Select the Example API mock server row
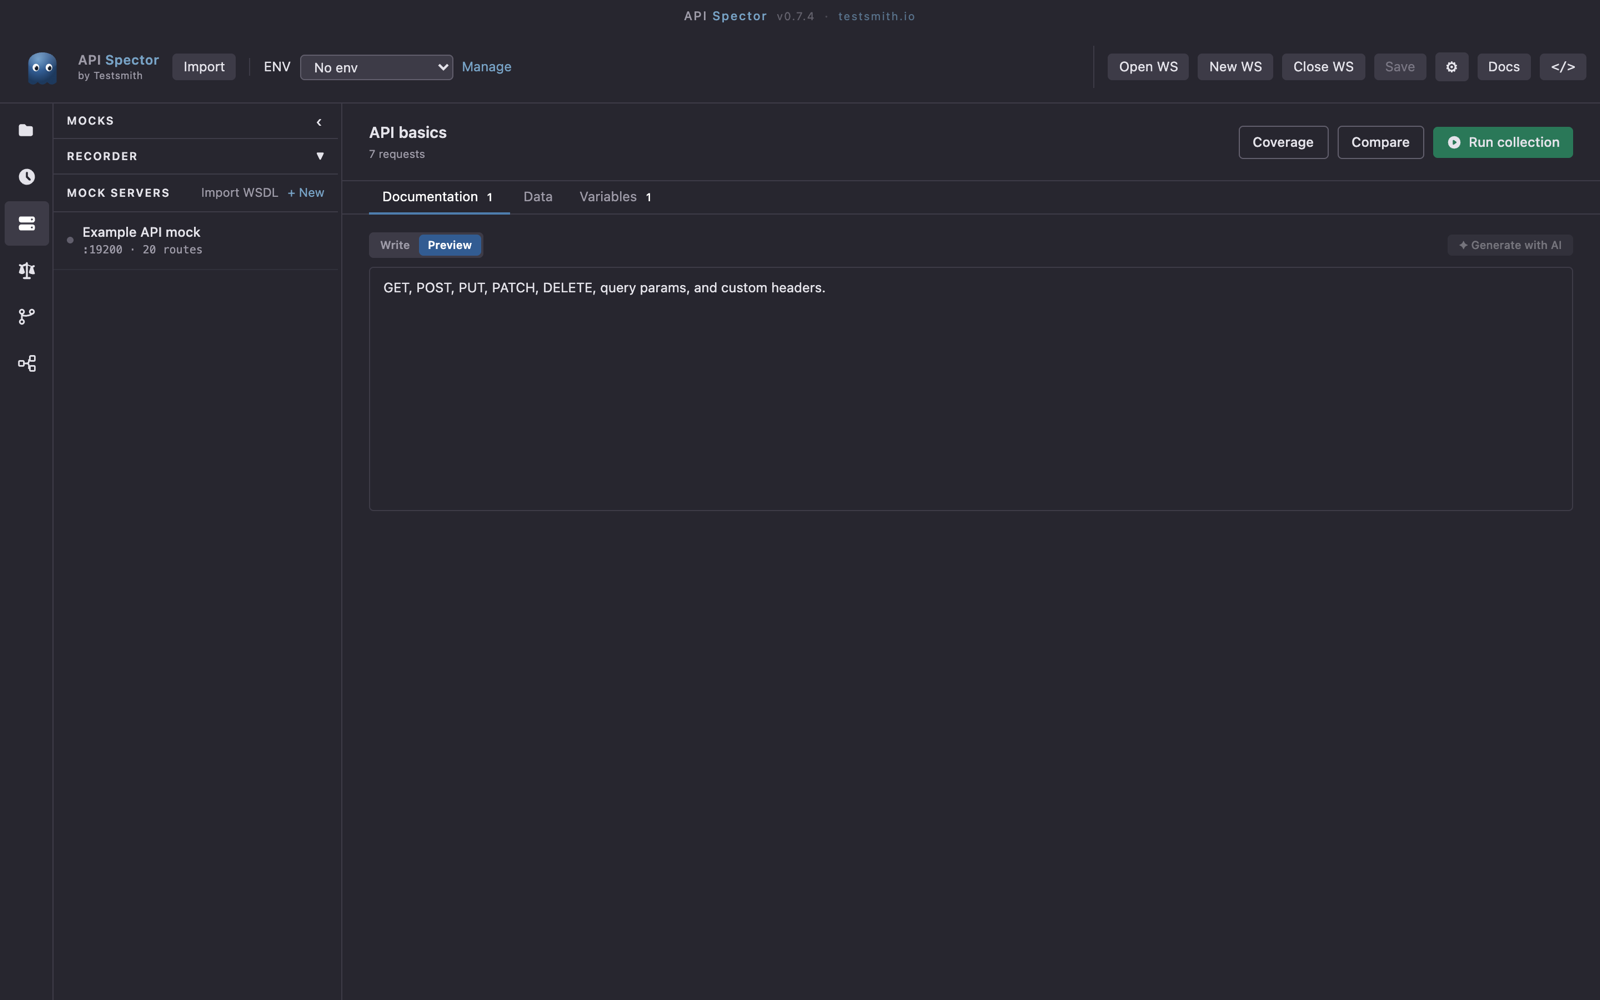Screen dimensions: 1600x1000 click(196, 240)
